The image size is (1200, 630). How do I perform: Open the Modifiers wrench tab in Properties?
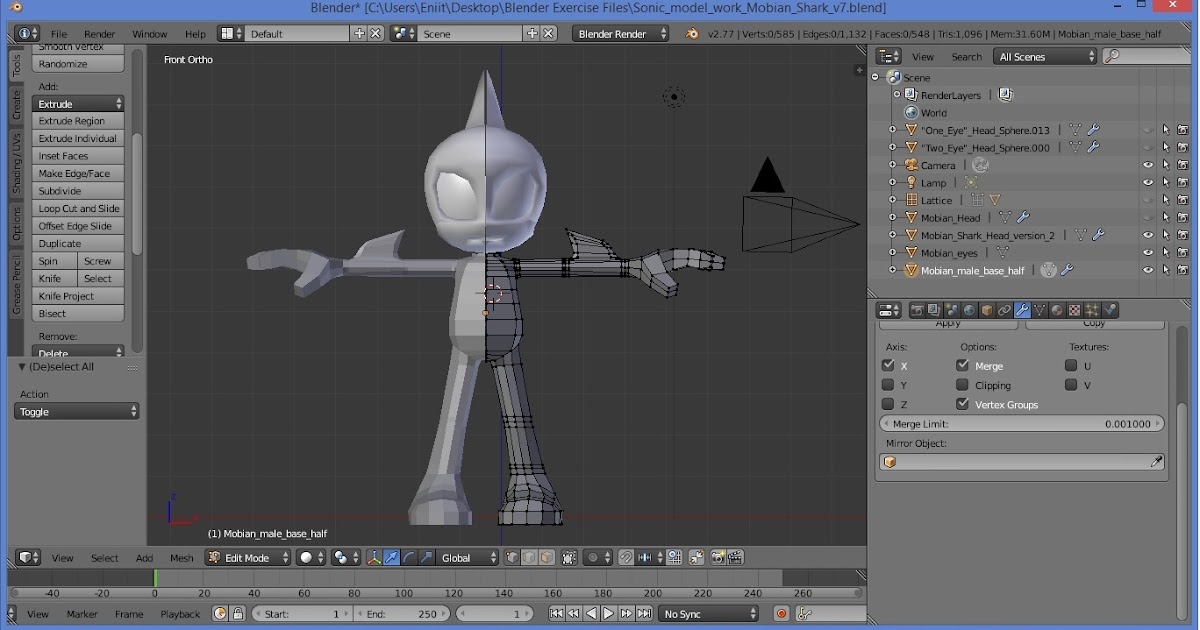(x=1021, y=310)
